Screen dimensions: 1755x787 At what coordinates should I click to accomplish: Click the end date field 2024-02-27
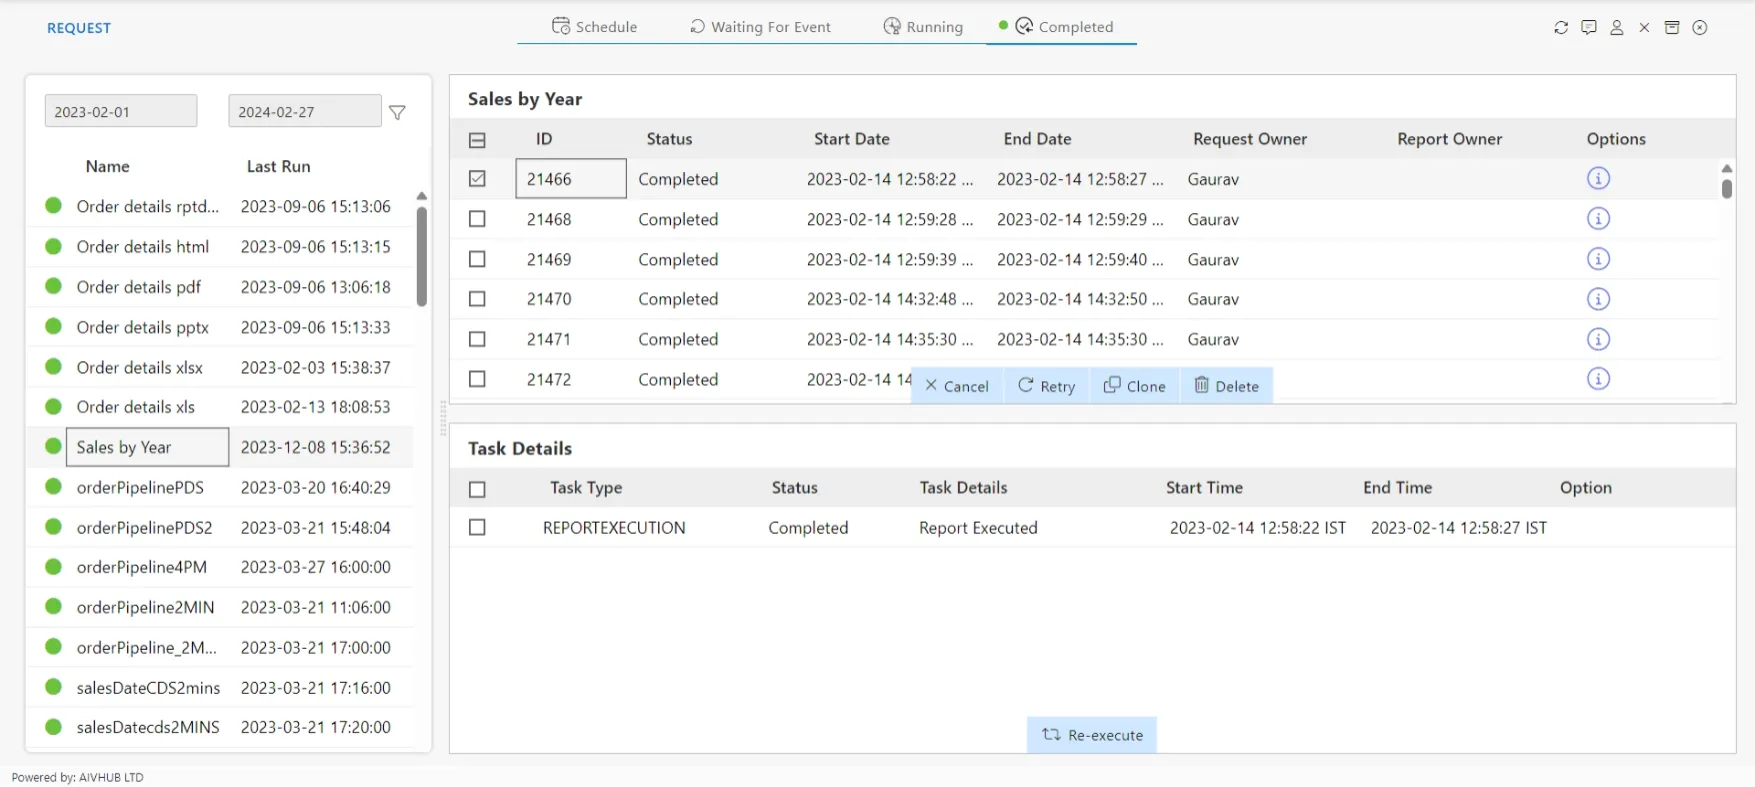[x=305, y=111]
